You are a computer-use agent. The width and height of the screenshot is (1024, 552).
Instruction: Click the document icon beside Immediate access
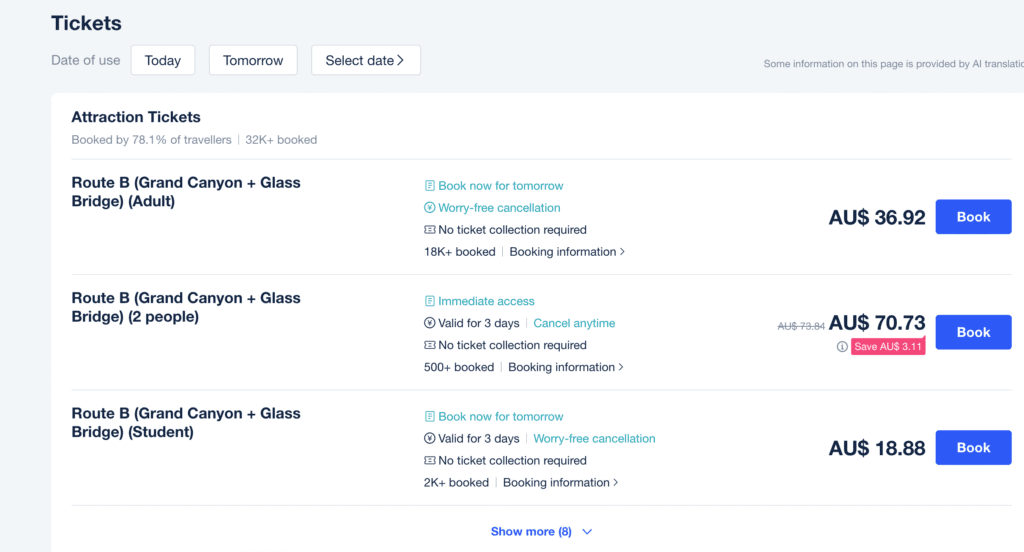click(430, 301)
